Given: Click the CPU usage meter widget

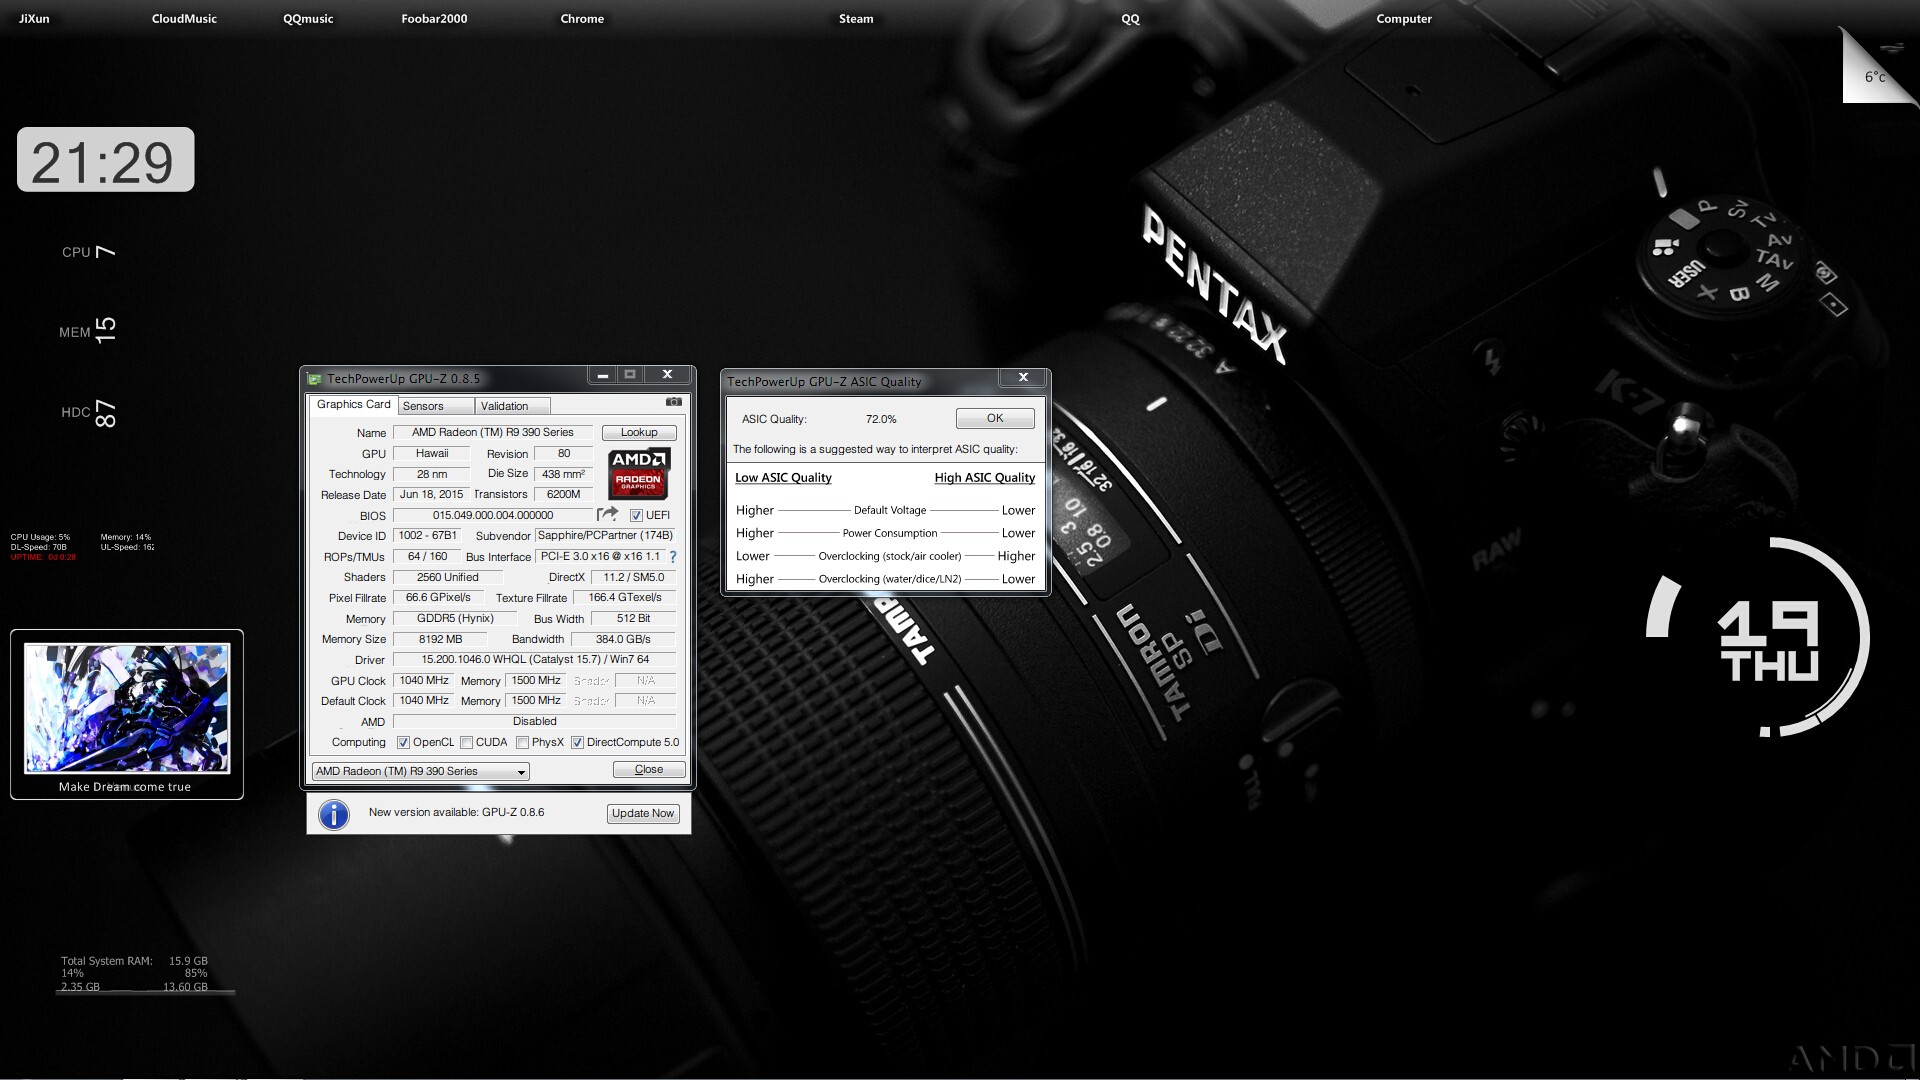Looking at the screenshot, I should pyautogui.click(x=89, y=252).
